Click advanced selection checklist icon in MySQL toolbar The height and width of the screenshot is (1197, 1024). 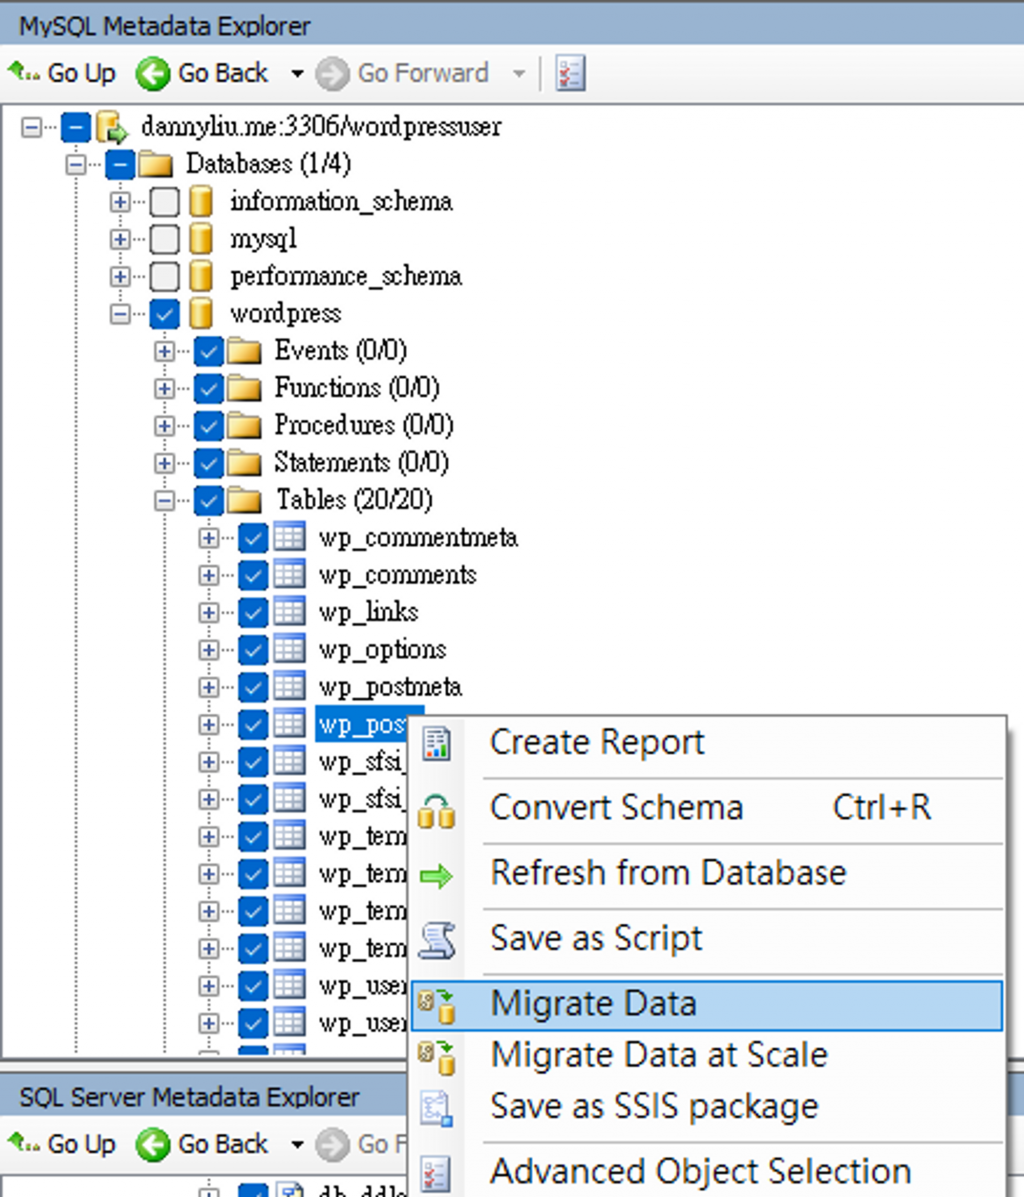[570, 73]
